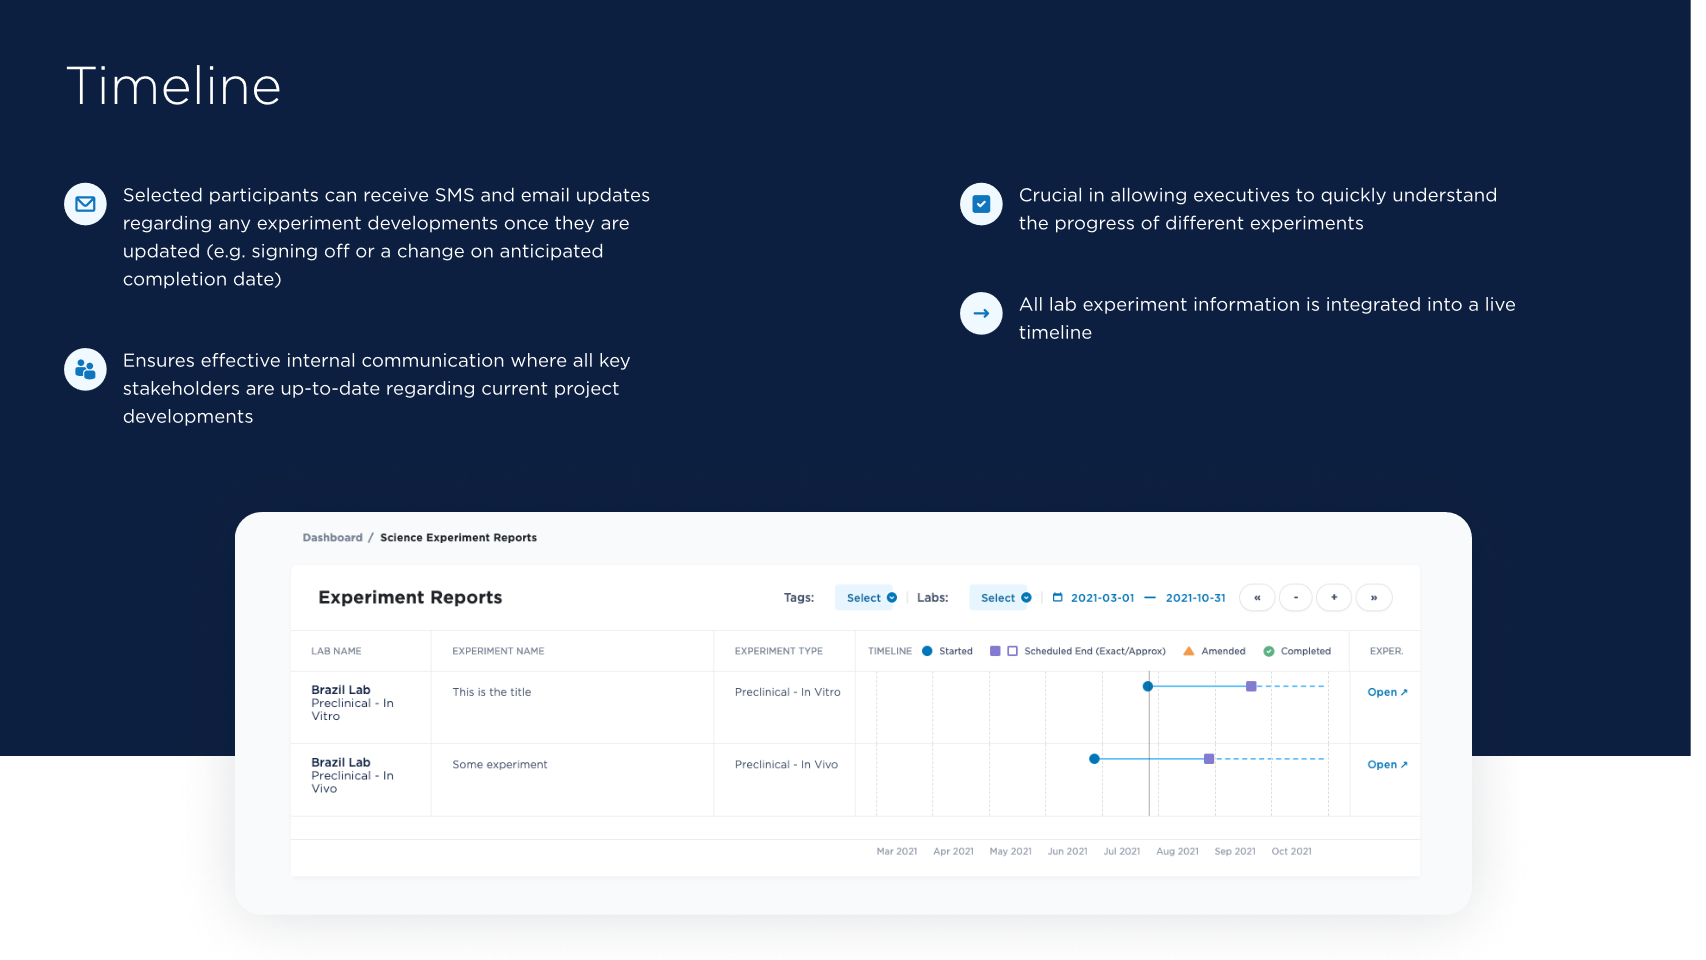1706x960 pixels.
Task: Click 'Preclinical - In Vivo' type cell
Action: click(x=786, y=765)
